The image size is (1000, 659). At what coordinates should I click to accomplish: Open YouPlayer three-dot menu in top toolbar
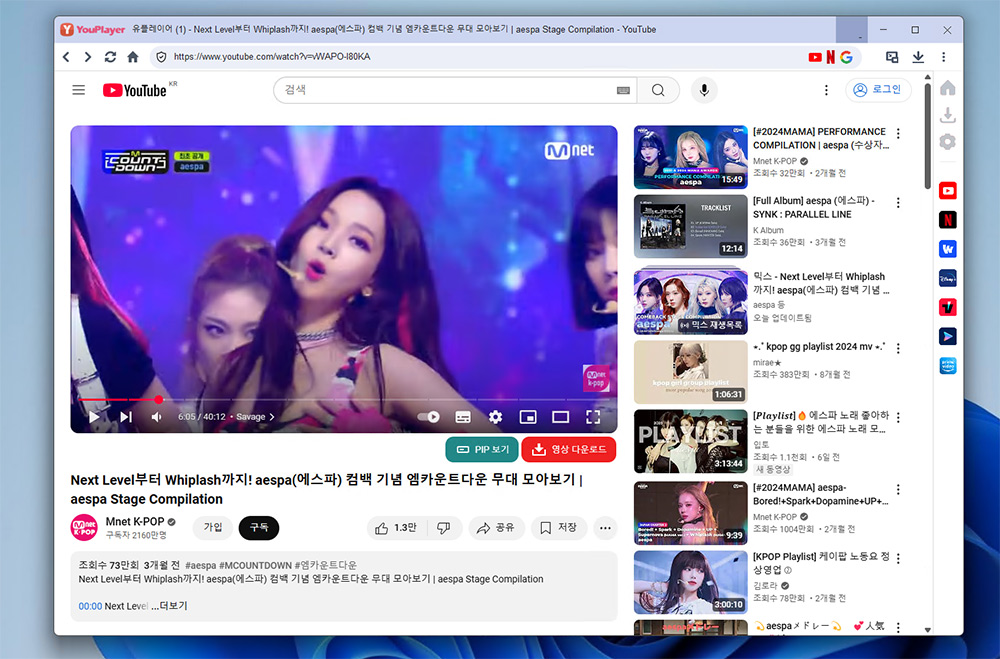tap(943, 57)
